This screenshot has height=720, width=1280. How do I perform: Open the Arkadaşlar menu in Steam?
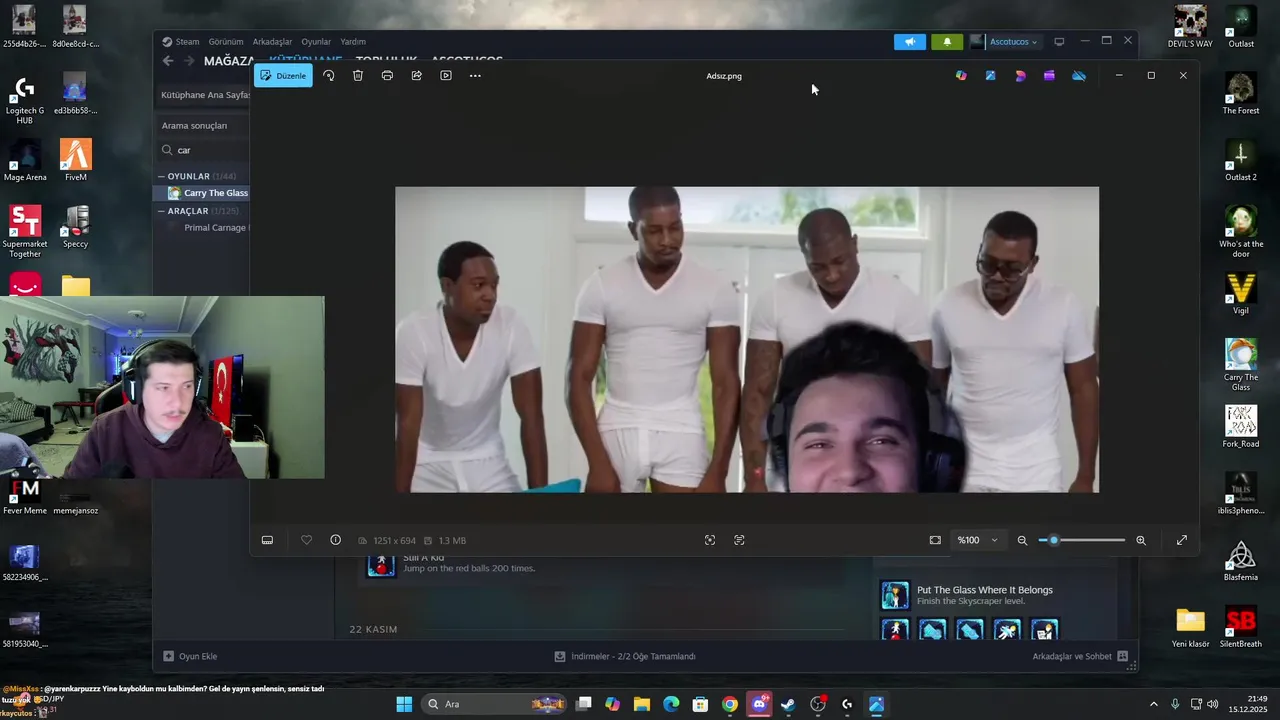click(272, 42)
